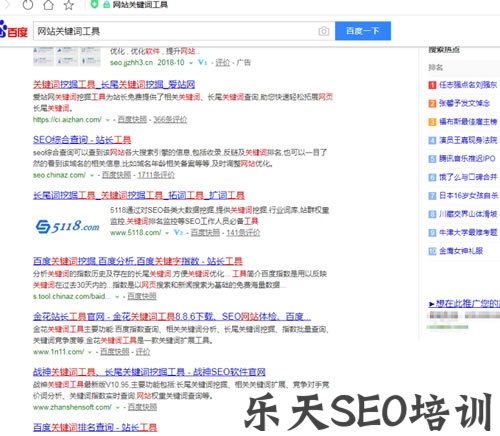This screenshot has height=436, width=500.
Task: Open 百度关键词排名查询 - 站长工具 result
Action: pyautogui.click(x=95, y=427)
